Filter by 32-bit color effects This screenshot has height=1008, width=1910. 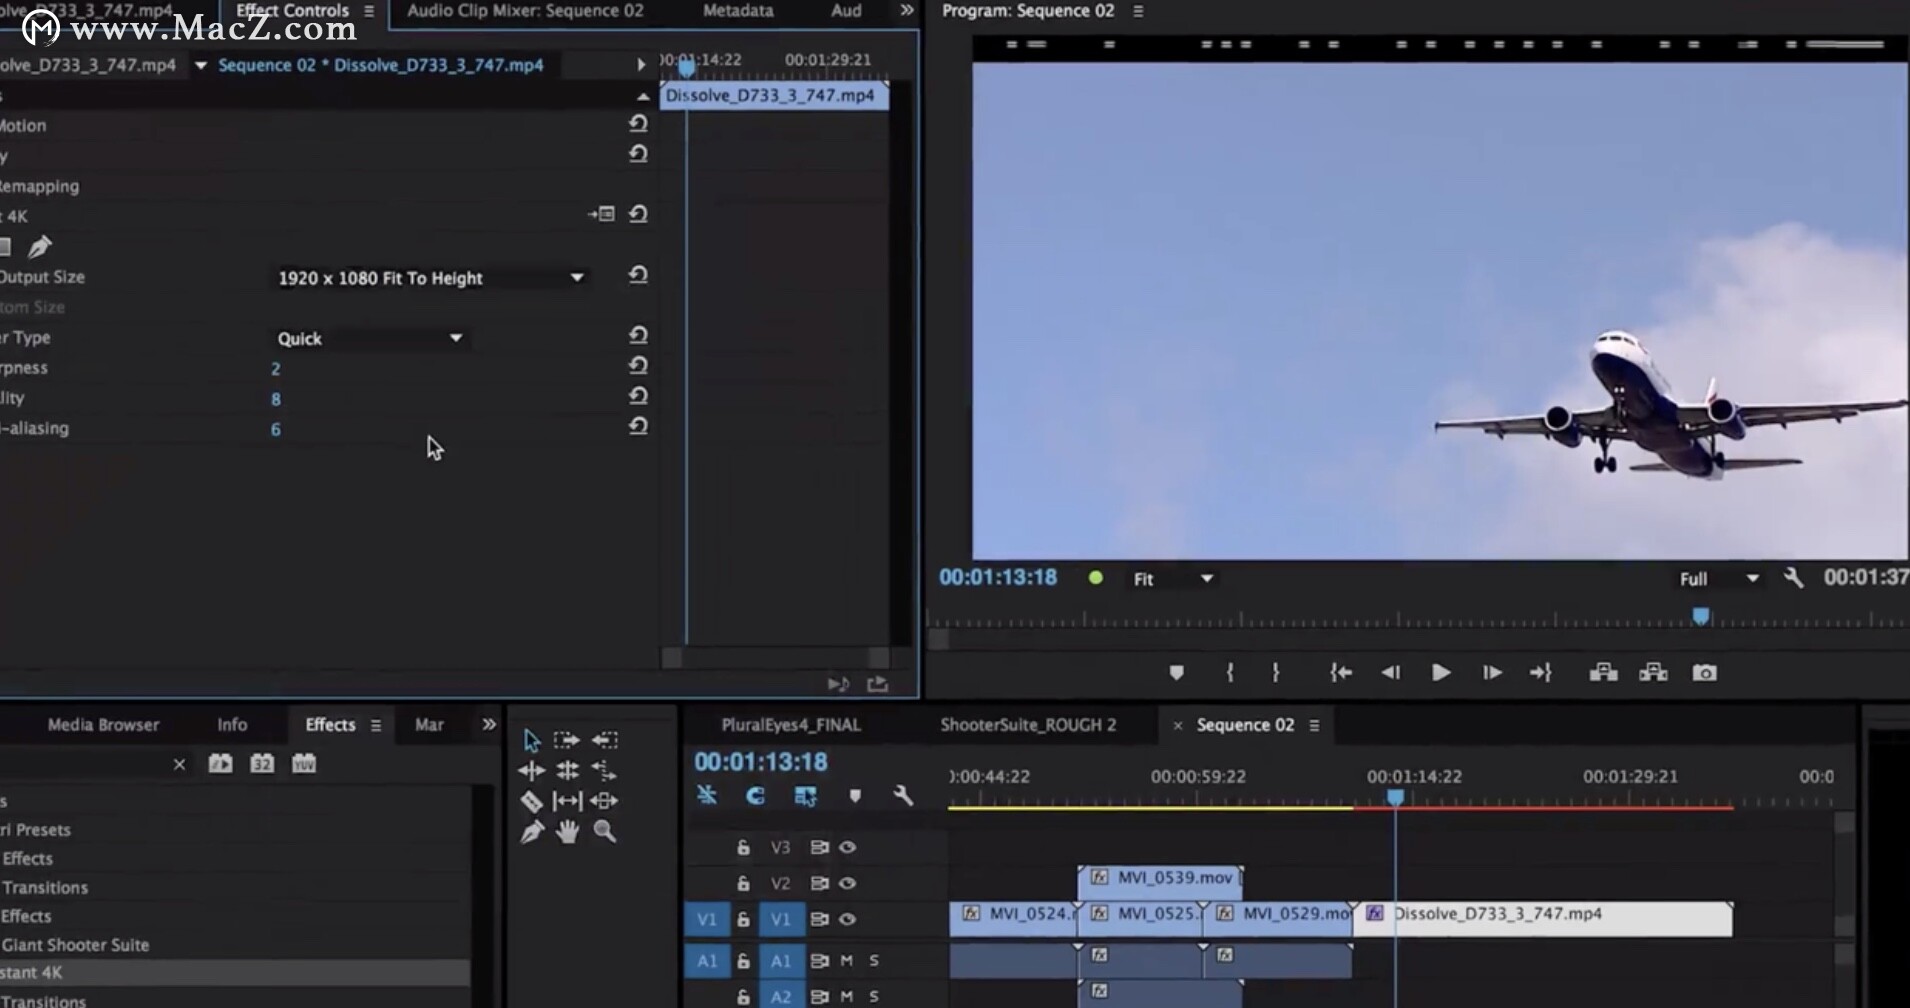[x=262, y=764]
